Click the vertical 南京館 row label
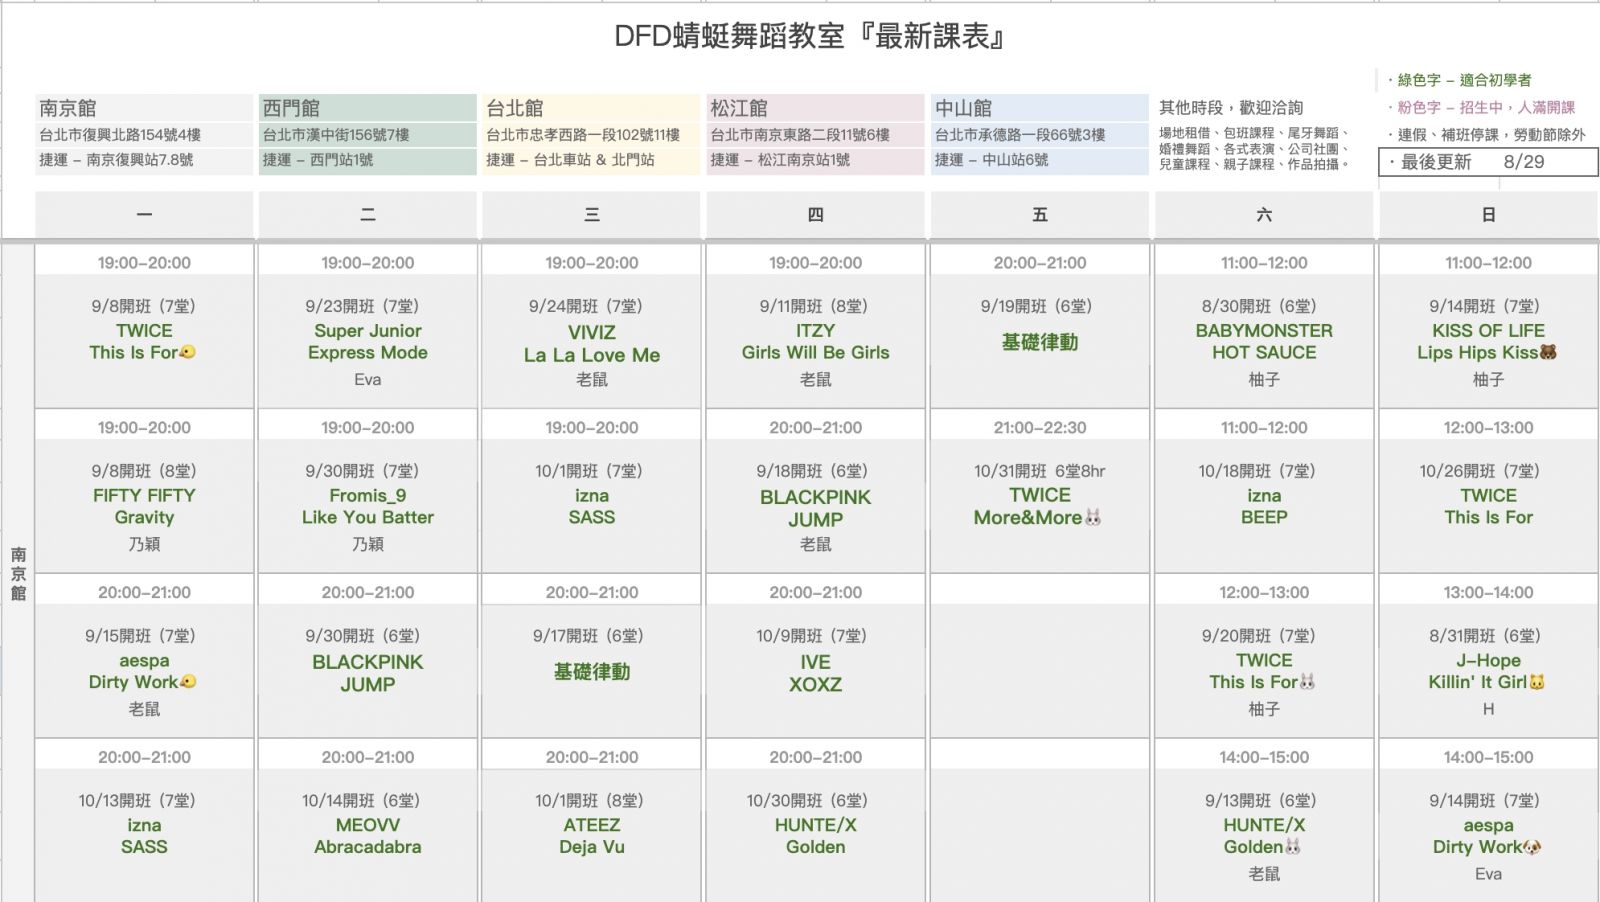The image size is (1600, 902). (18, 573)
